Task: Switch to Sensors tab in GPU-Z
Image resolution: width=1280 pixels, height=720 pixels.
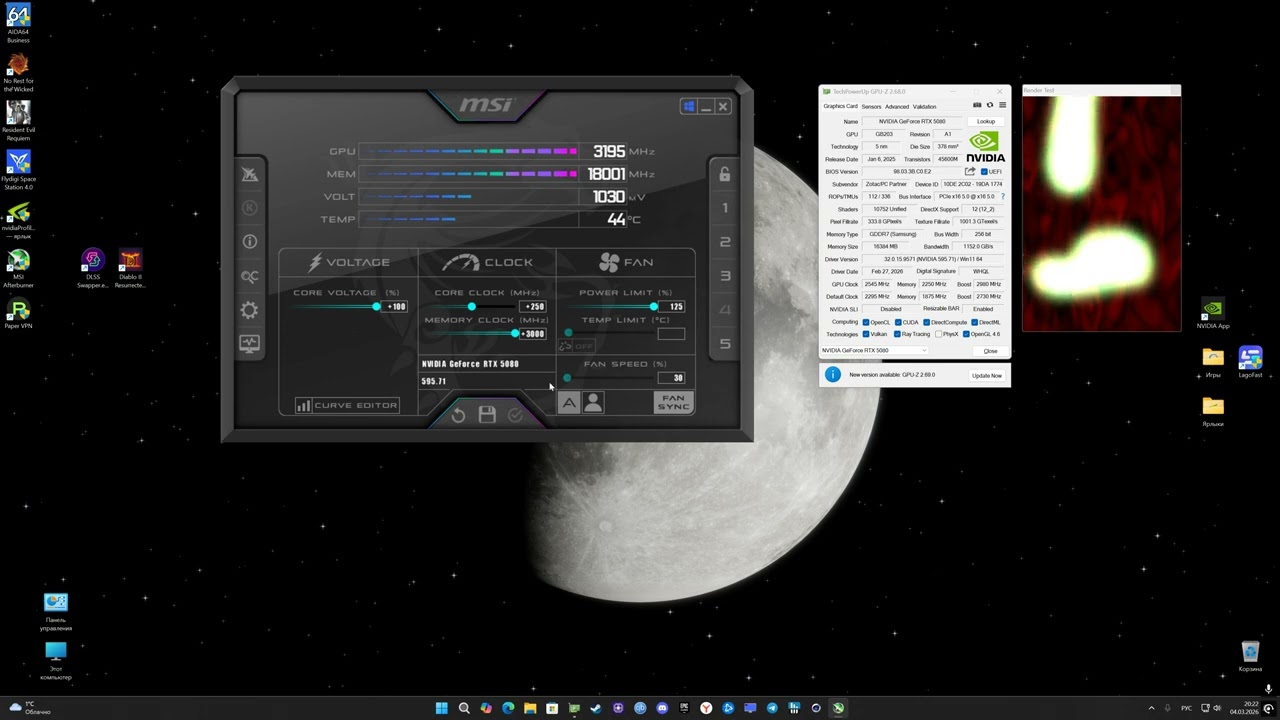Action: (x=871, y=106)
